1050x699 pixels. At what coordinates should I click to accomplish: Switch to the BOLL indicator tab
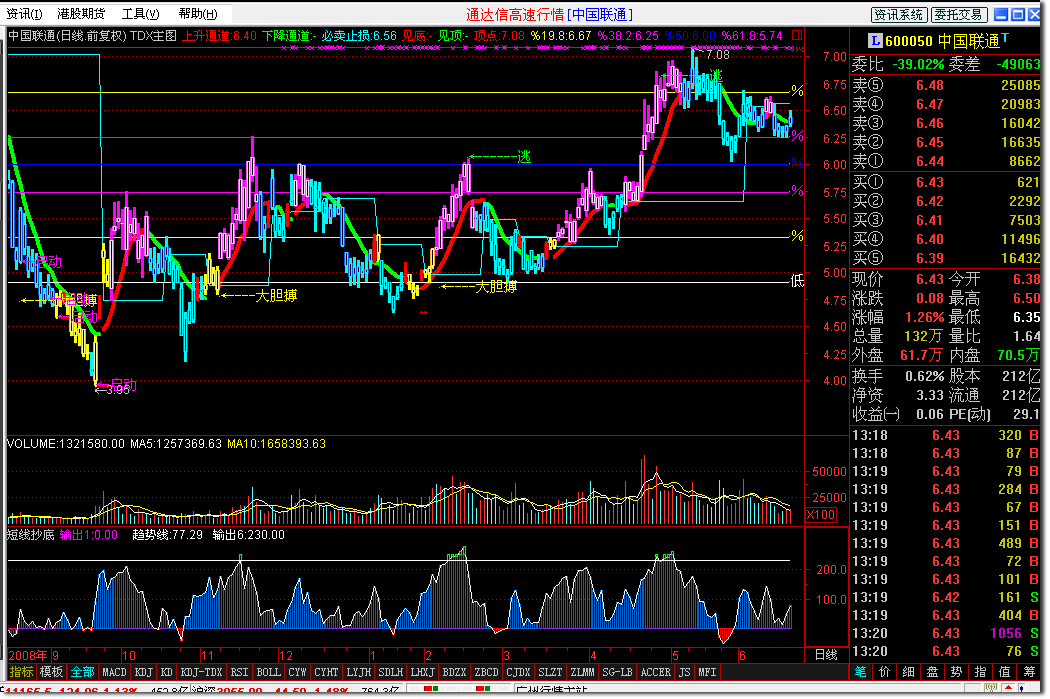(269, 672)
